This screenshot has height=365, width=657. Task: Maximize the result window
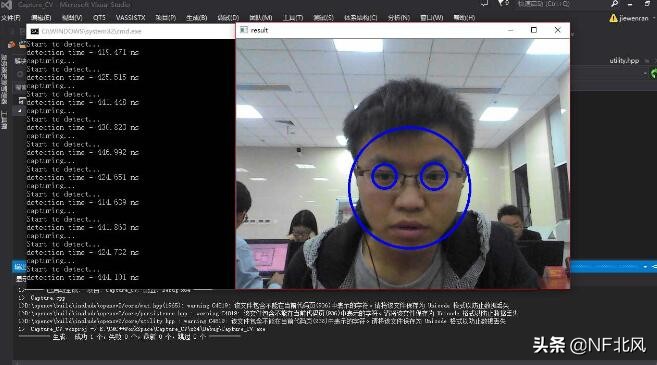click(534, 30)
